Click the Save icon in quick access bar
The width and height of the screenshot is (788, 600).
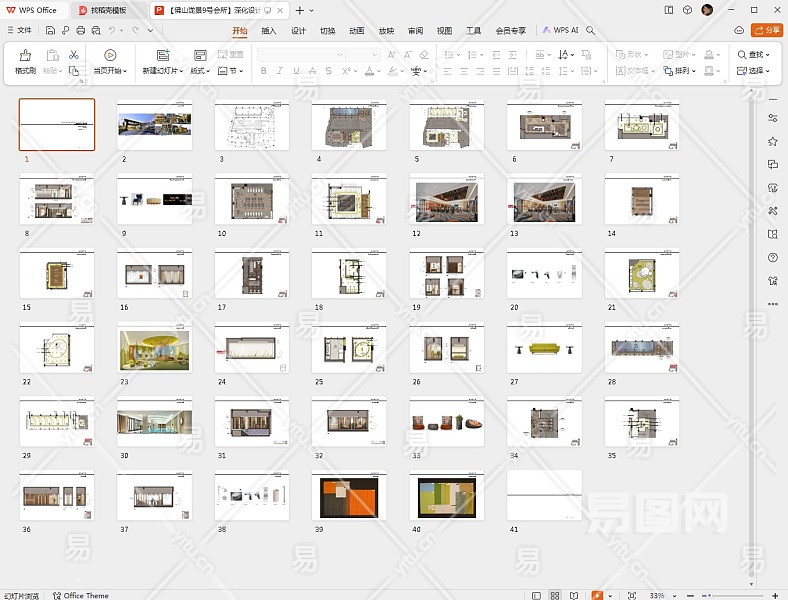pos(50,31)
